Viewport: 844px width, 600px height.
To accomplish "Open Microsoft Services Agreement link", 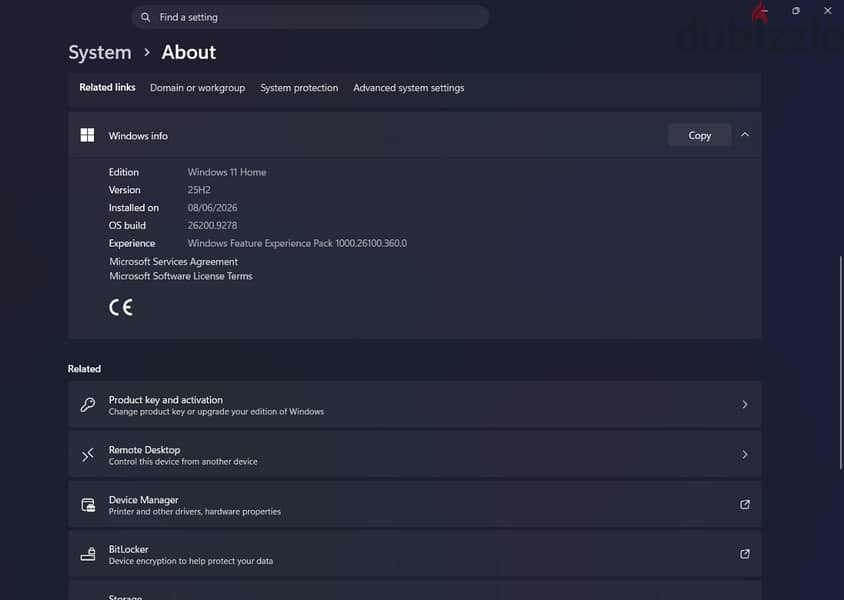I will pyautogui.click(x=173, y=262).
